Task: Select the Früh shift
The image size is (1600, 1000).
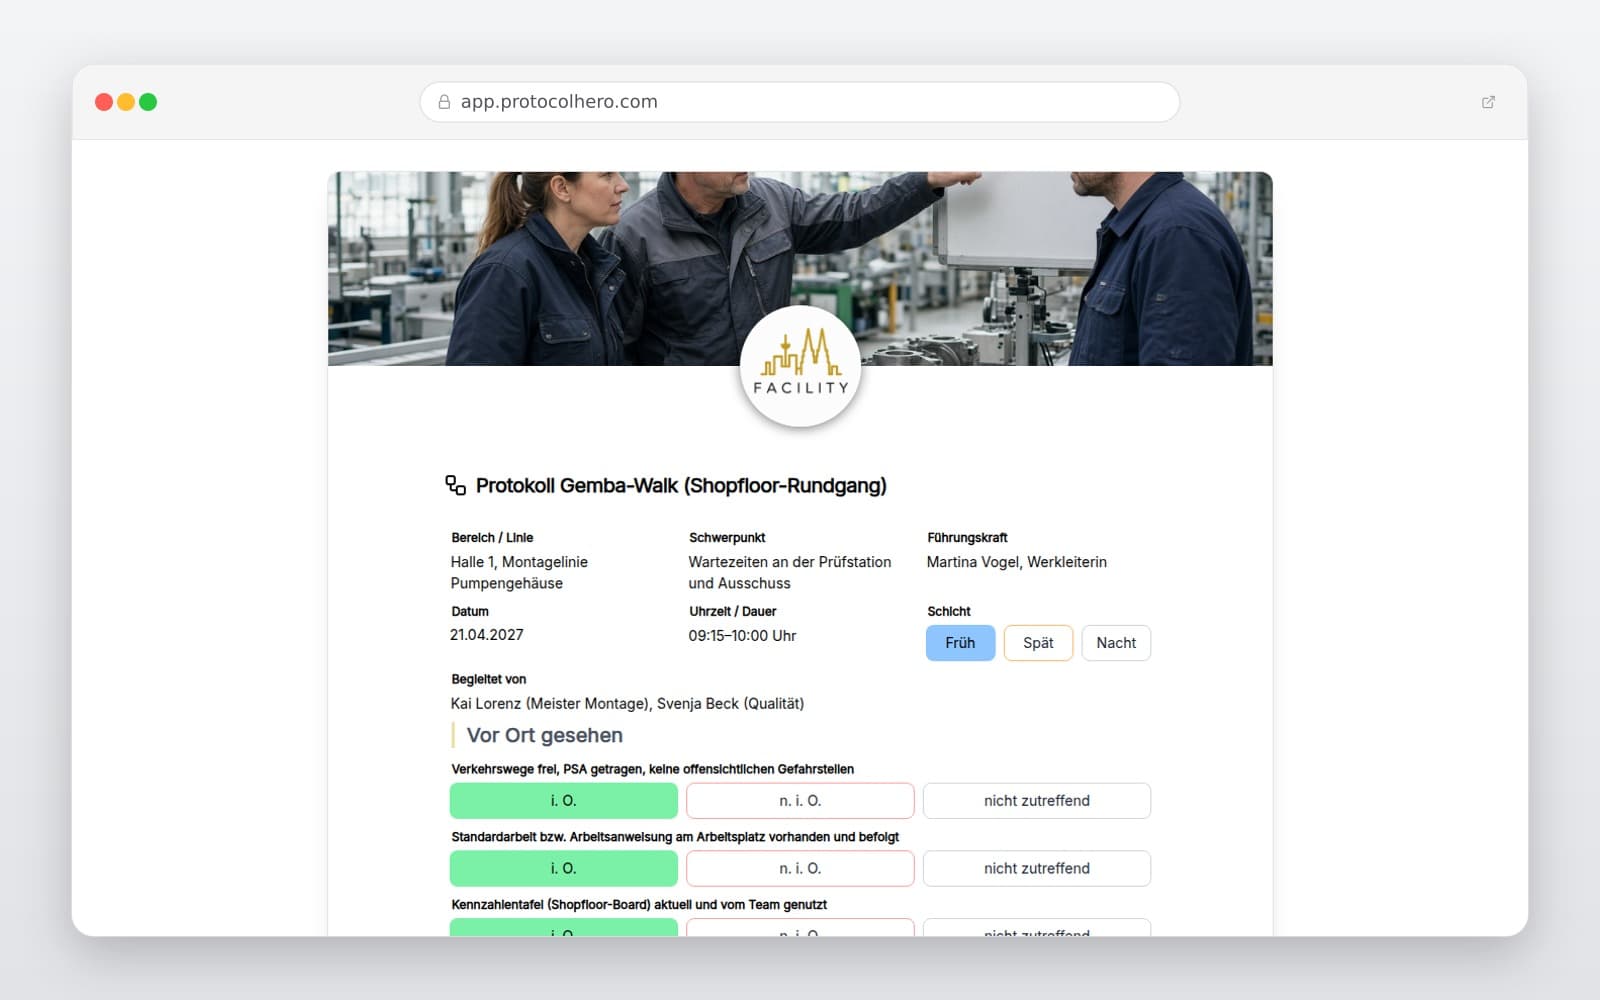Action: pos(960,643)
